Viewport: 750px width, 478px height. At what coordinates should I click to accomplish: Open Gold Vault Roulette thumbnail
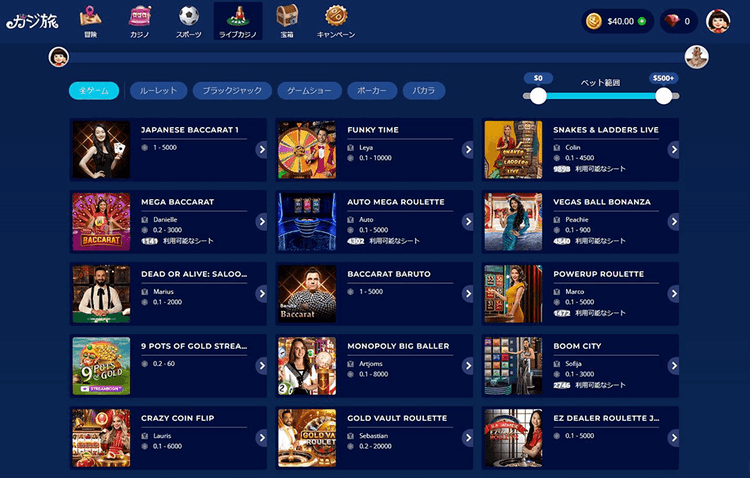[x=307, y=437]
